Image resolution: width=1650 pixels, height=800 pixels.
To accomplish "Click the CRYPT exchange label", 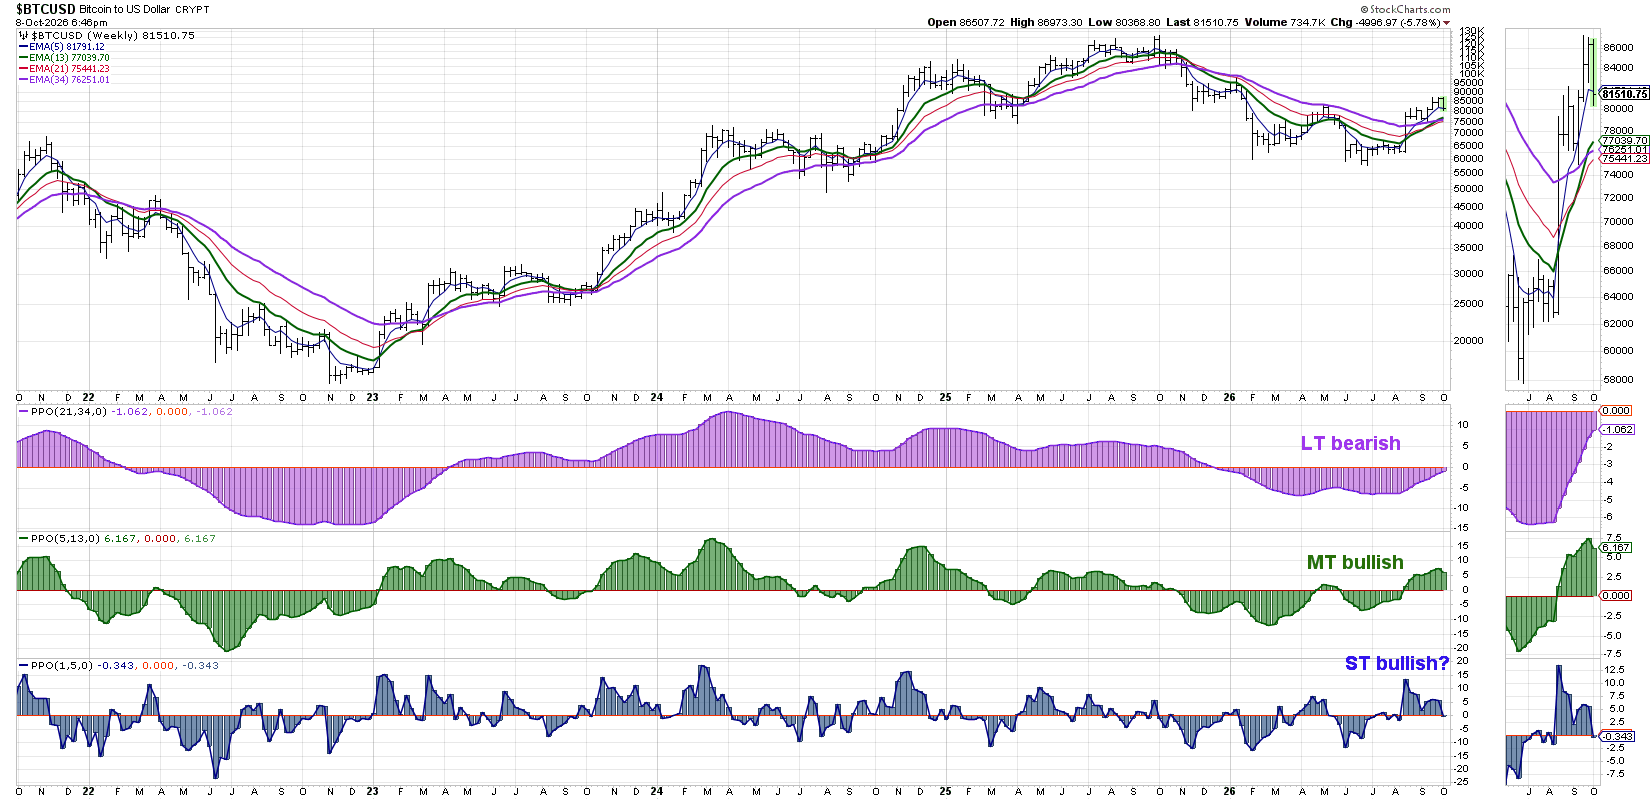I will (x=192, y=9).
